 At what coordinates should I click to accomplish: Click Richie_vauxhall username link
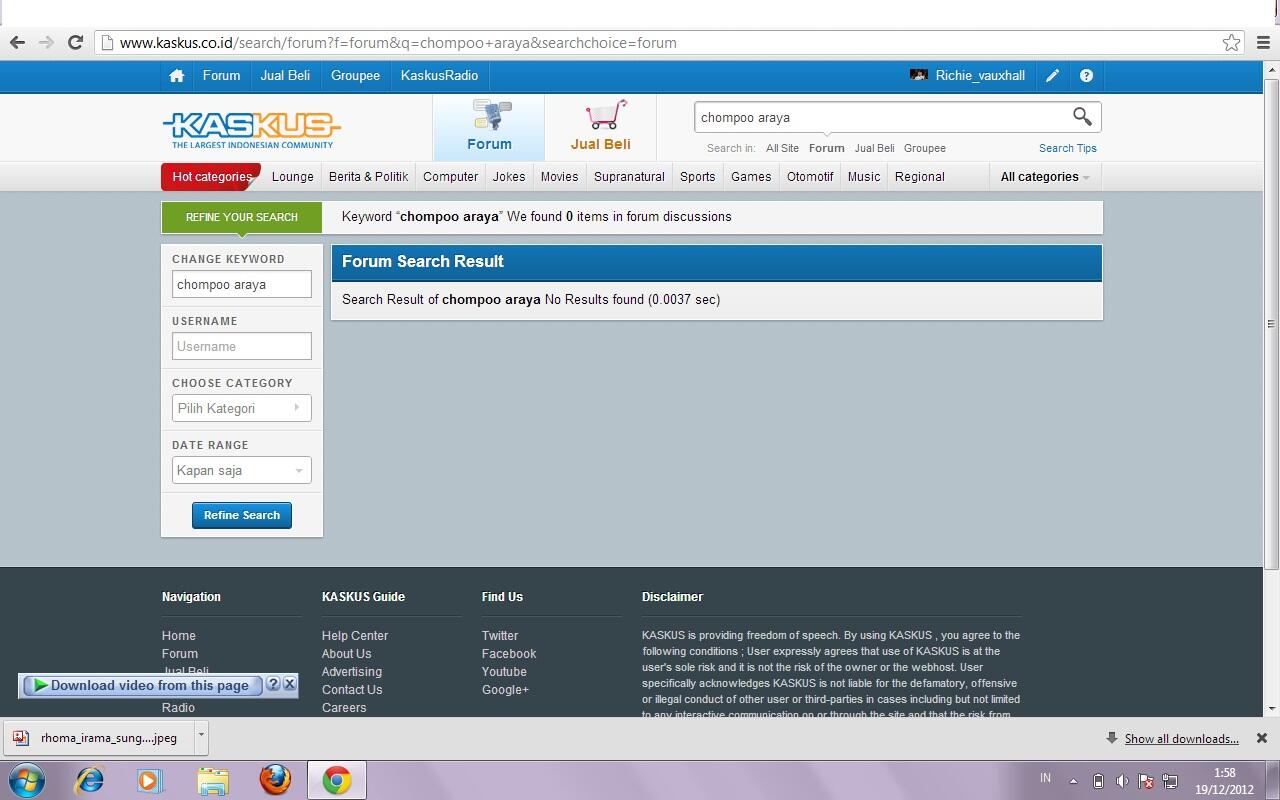click(980, 76)
